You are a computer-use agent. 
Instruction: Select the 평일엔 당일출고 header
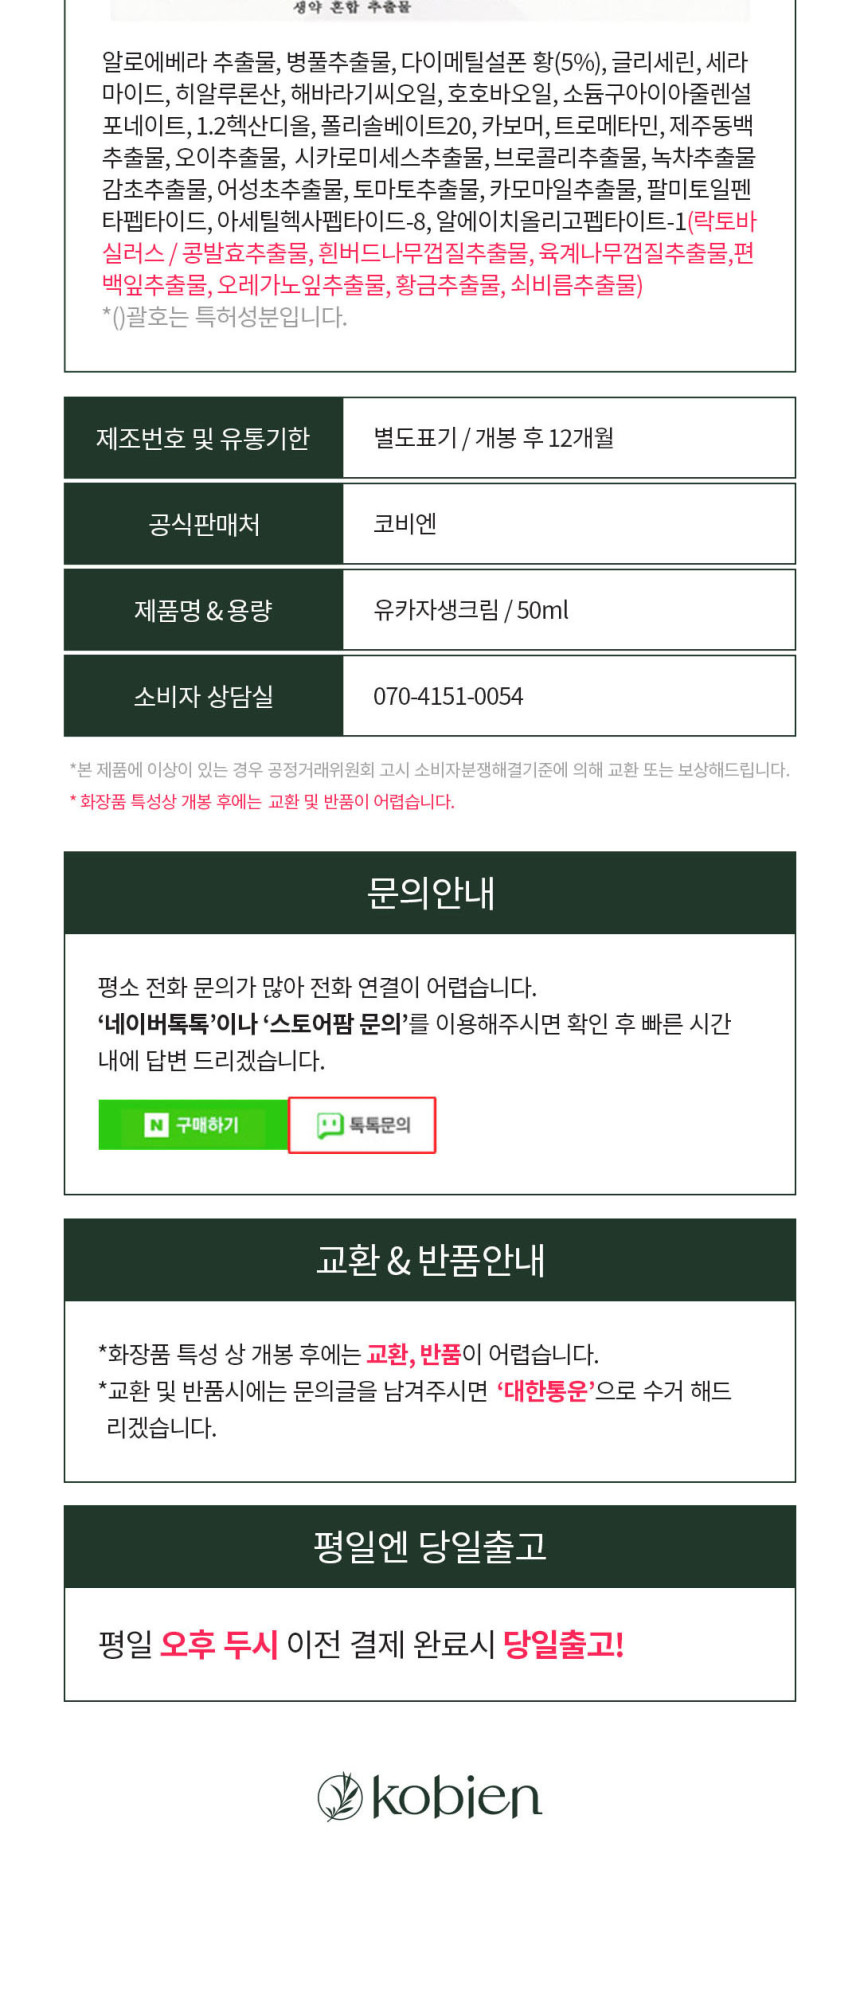[430, 1547]
